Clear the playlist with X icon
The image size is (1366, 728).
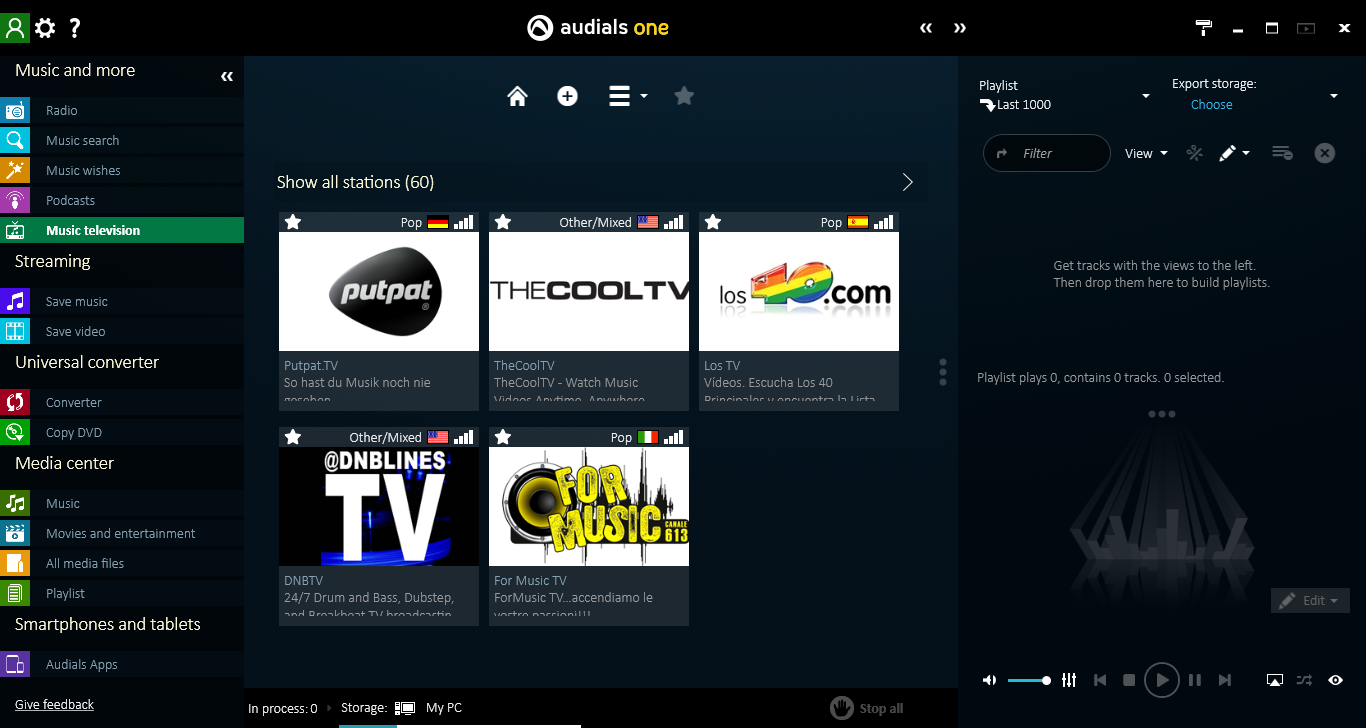(1324, 153)
